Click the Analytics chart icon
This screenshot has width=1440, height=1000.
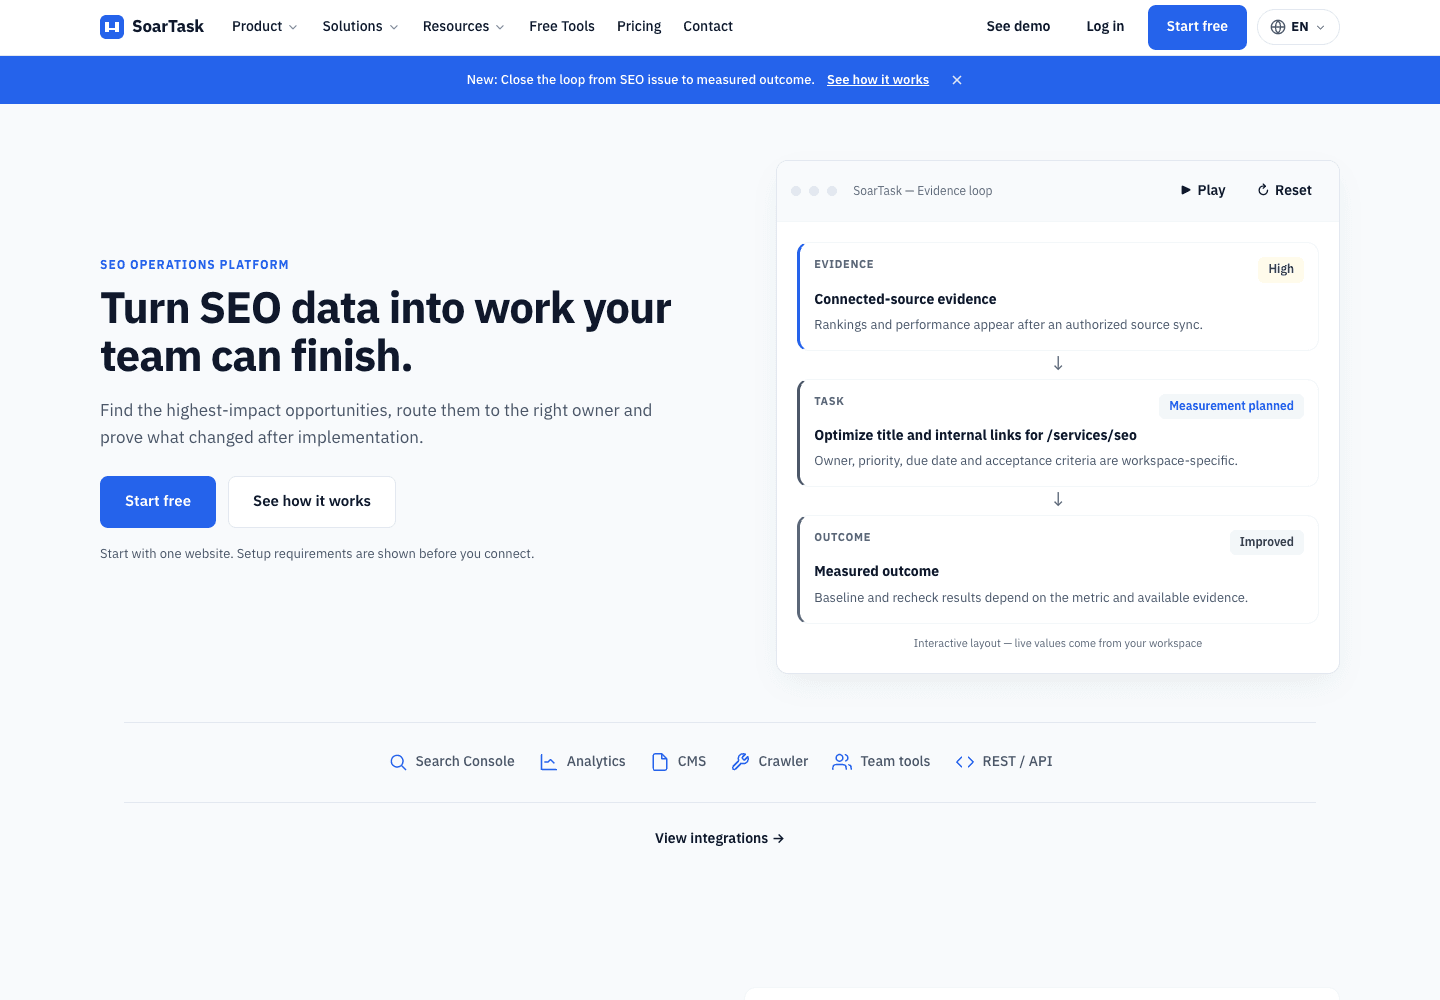[549, 762]
